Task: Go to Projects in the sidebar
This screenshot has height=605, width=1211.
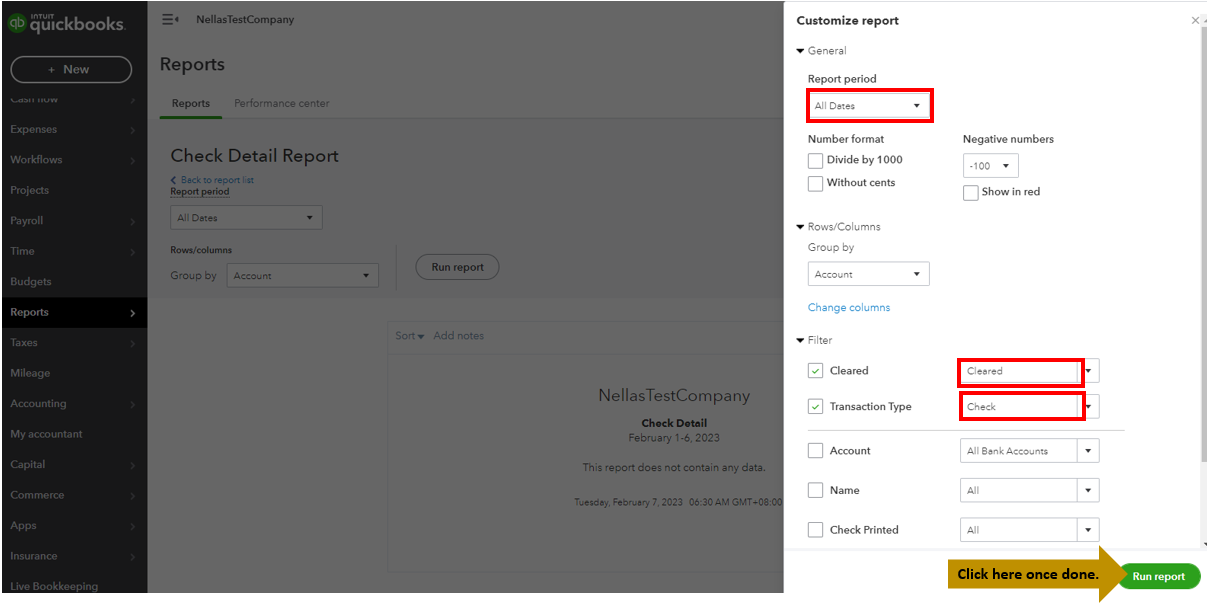Action: pyautogui.click(x=73, y=191)
